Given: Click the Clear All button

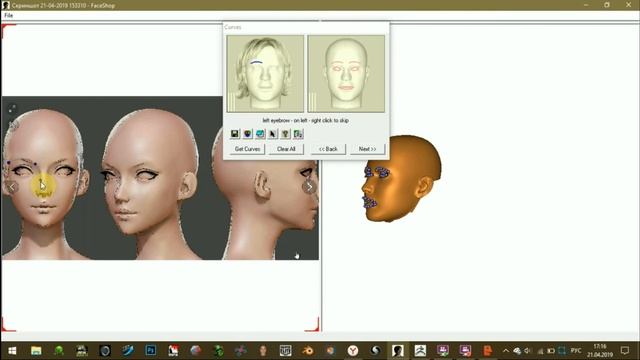Looking at the screenshot, I should point(286,149).
